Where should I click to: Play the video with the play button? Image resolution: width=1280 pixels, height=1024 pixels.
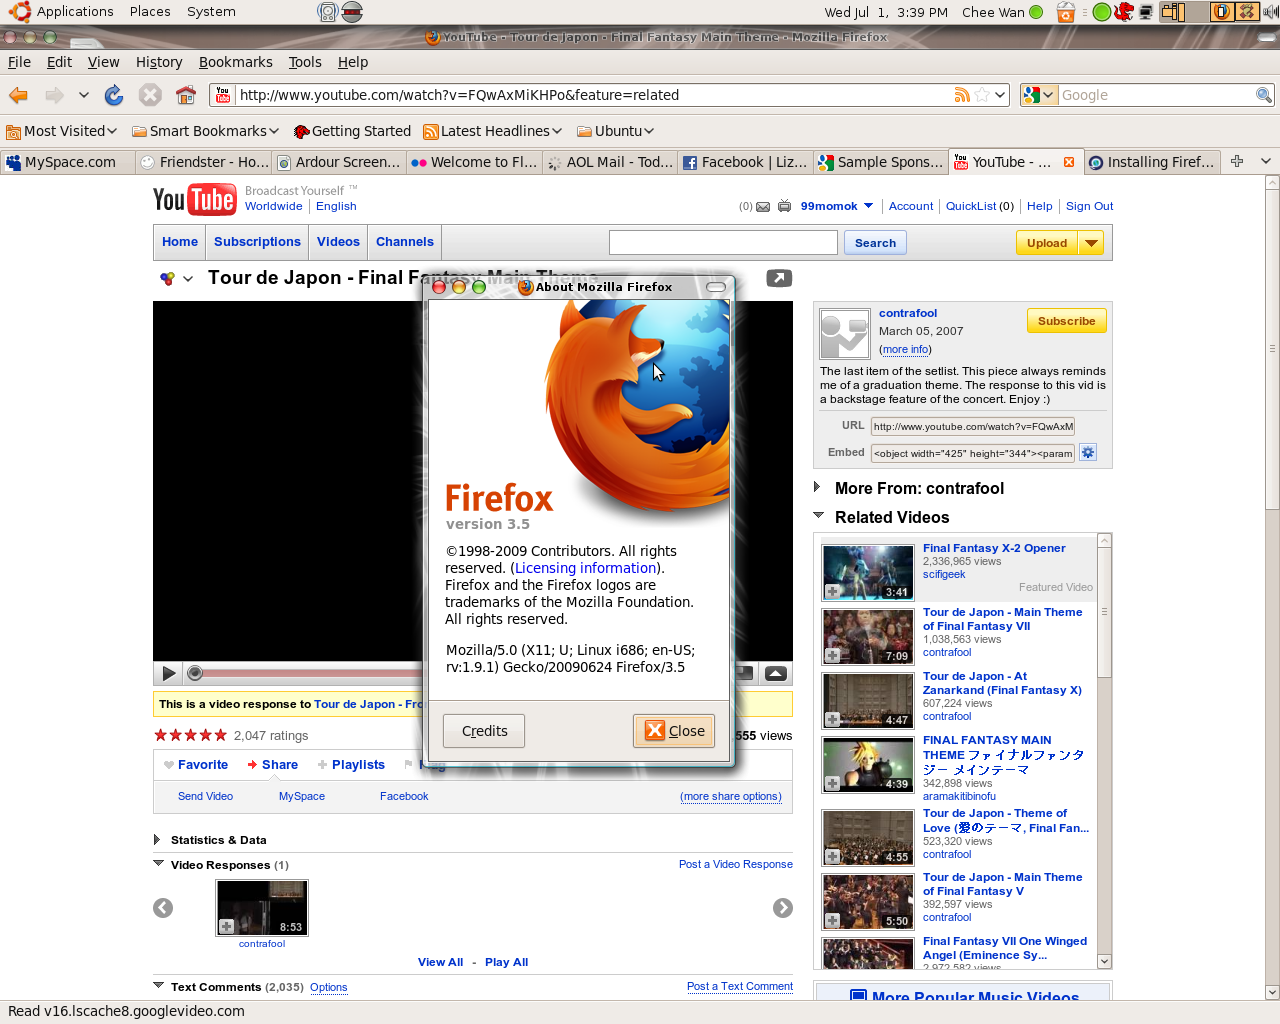pos(169,673)
